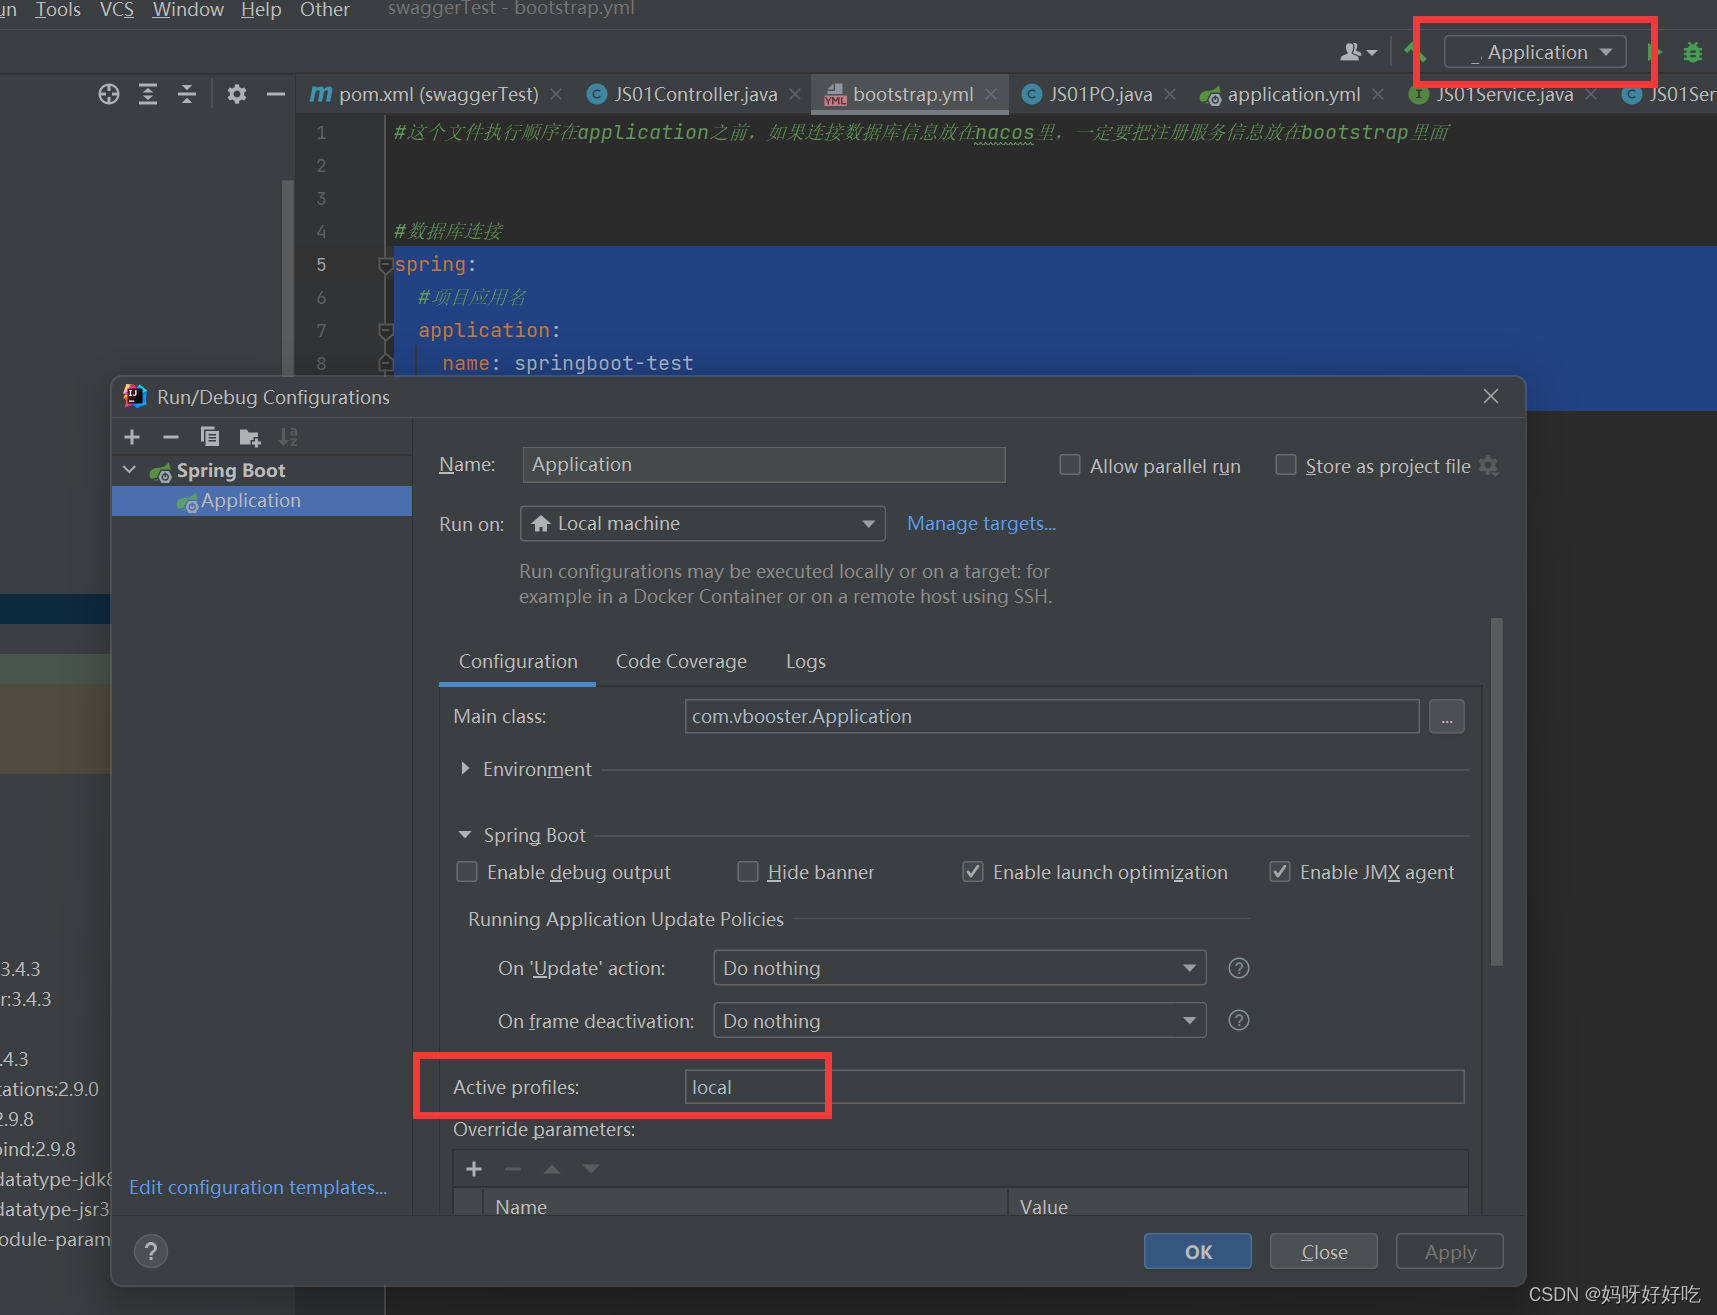Open Application run configuration selector
Viewport: 1717px width, 1315px height.
pyautogui.click(x=1534, y=52)
